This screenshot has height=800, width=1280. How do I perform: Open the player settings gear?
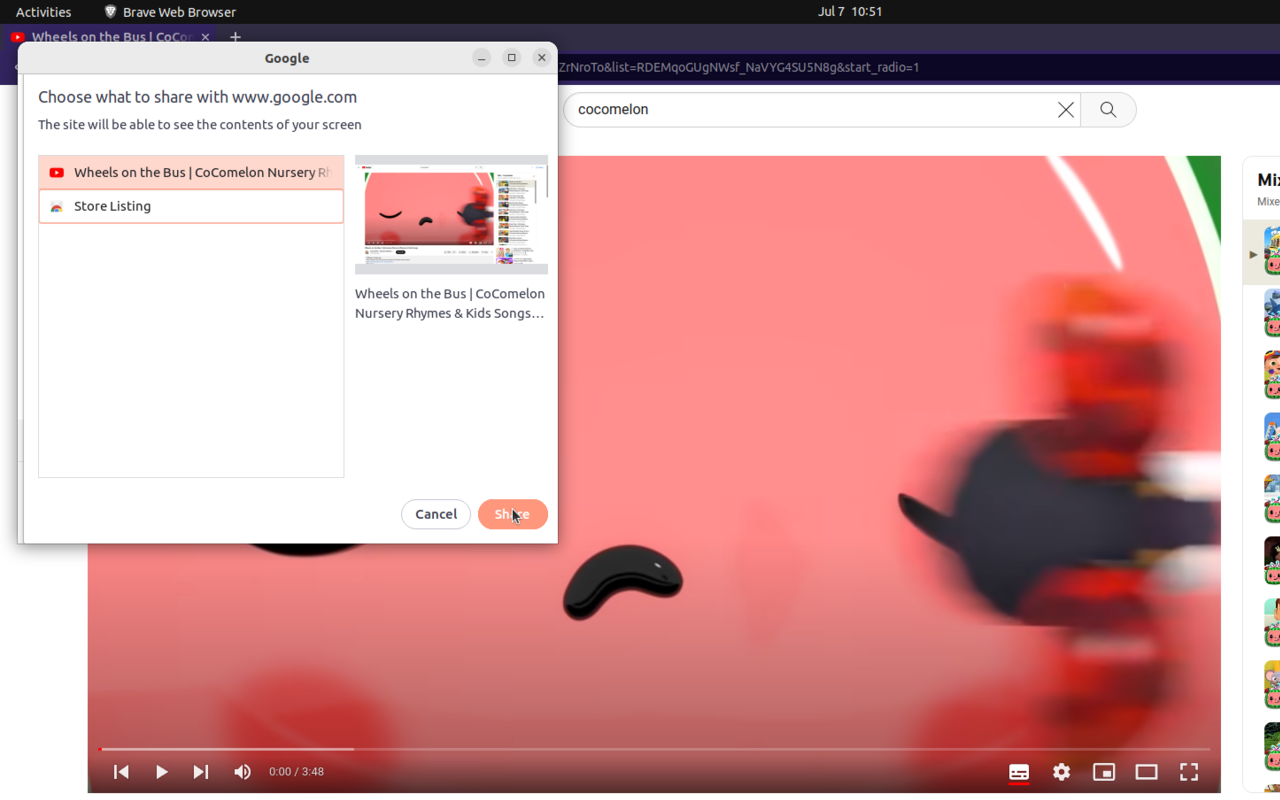pos(1061,771)
